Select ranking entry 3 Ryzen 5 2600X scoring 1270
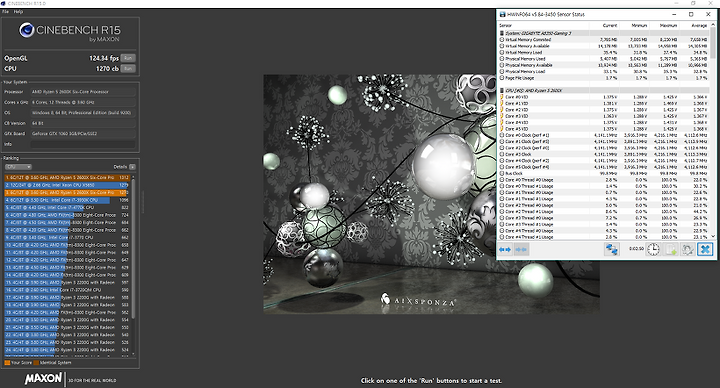Image resolution: width=720 pixels, height=388 pixels. pos(67,192)
